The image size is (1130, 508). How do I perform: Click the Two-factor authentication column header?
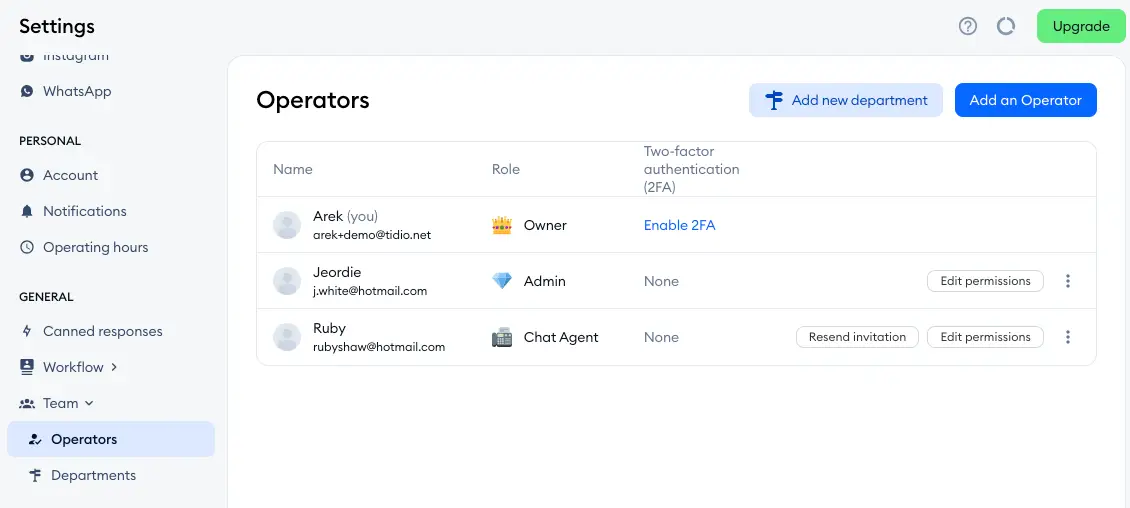(691, 169)
